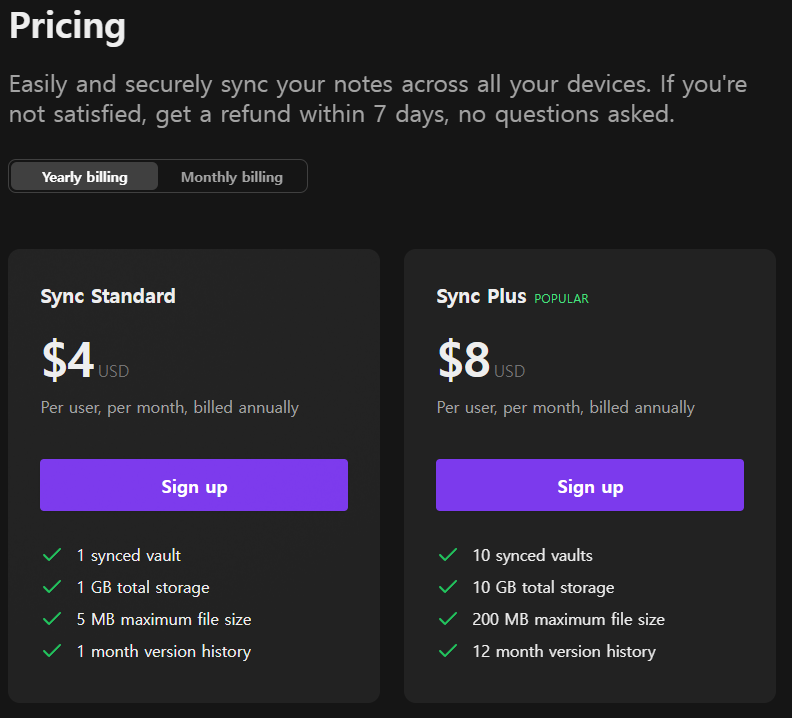Viewport: 792px width, 718px height.
Task: Click the $8 USD price
Action: coord(480,361)
